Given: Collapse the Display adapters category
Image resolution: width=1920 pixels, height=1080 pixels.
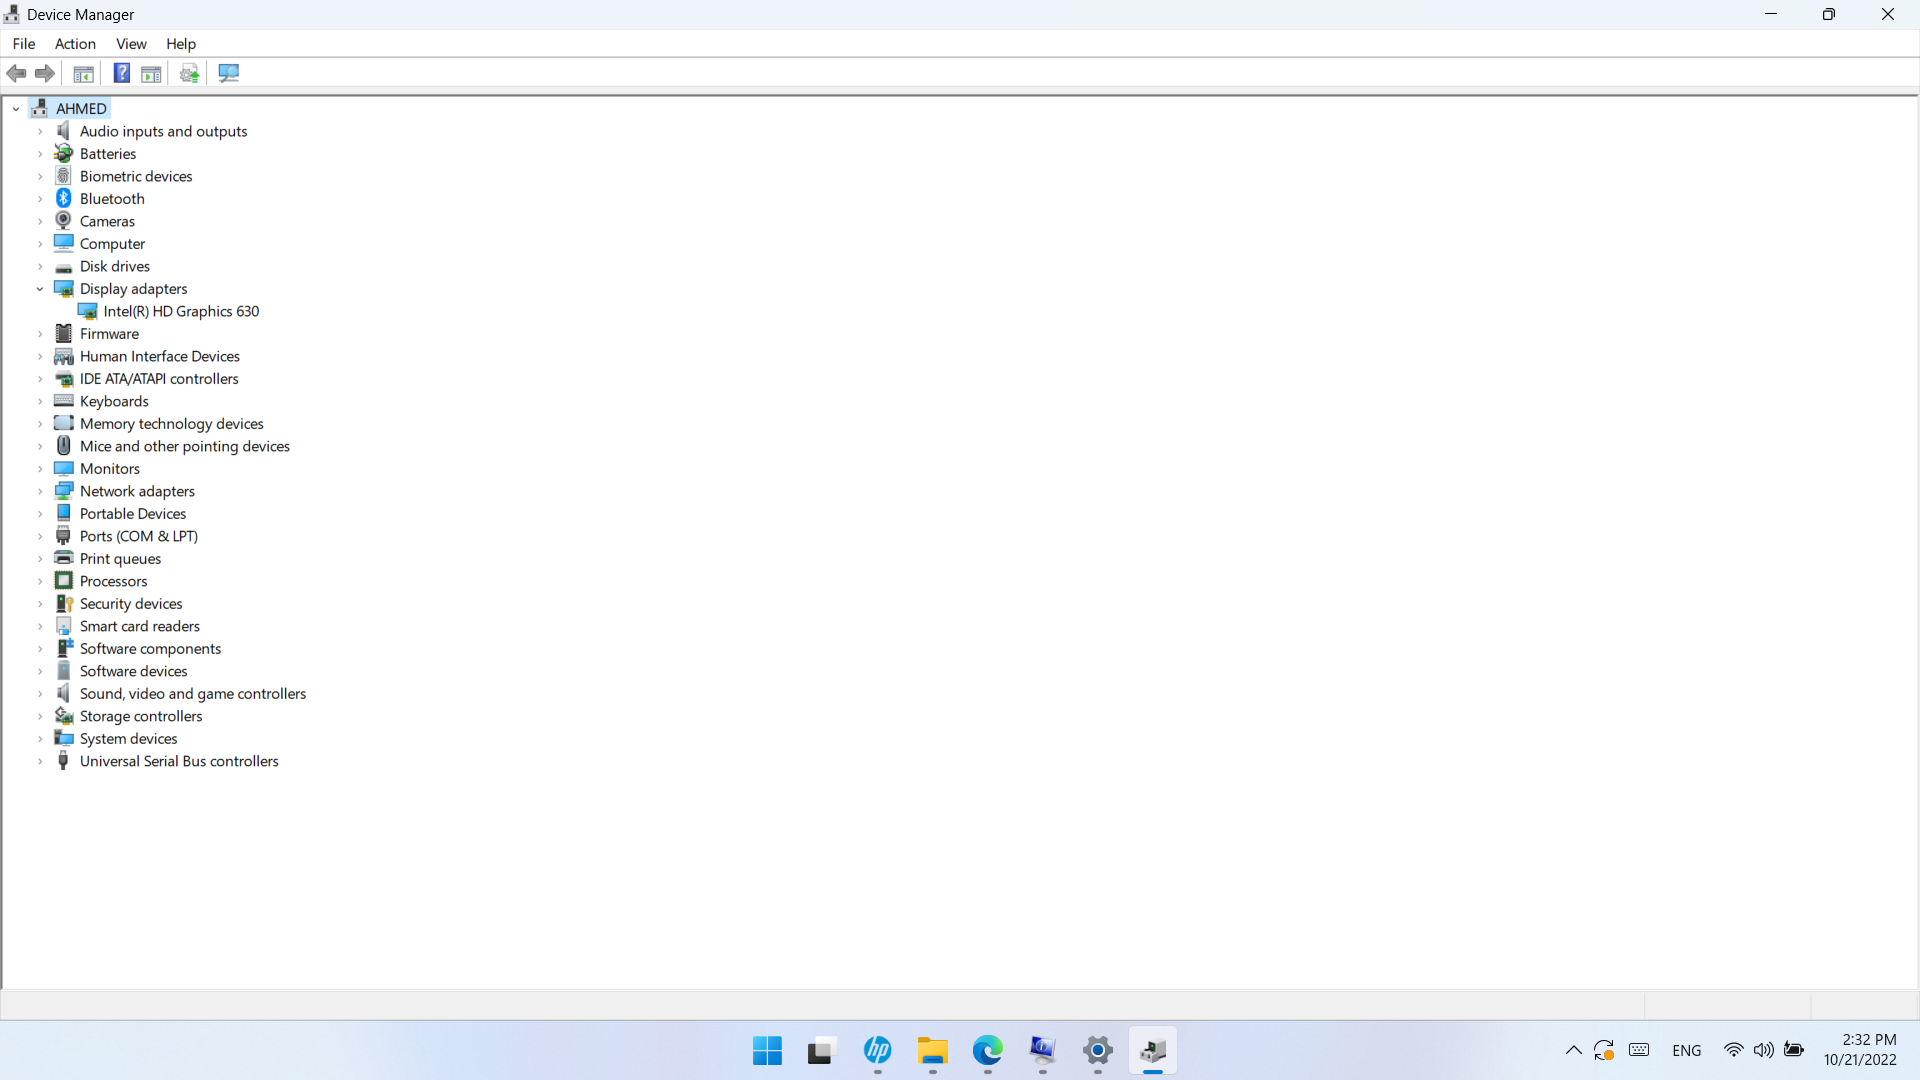Looking at the screenshot, I should click(40, 289).
